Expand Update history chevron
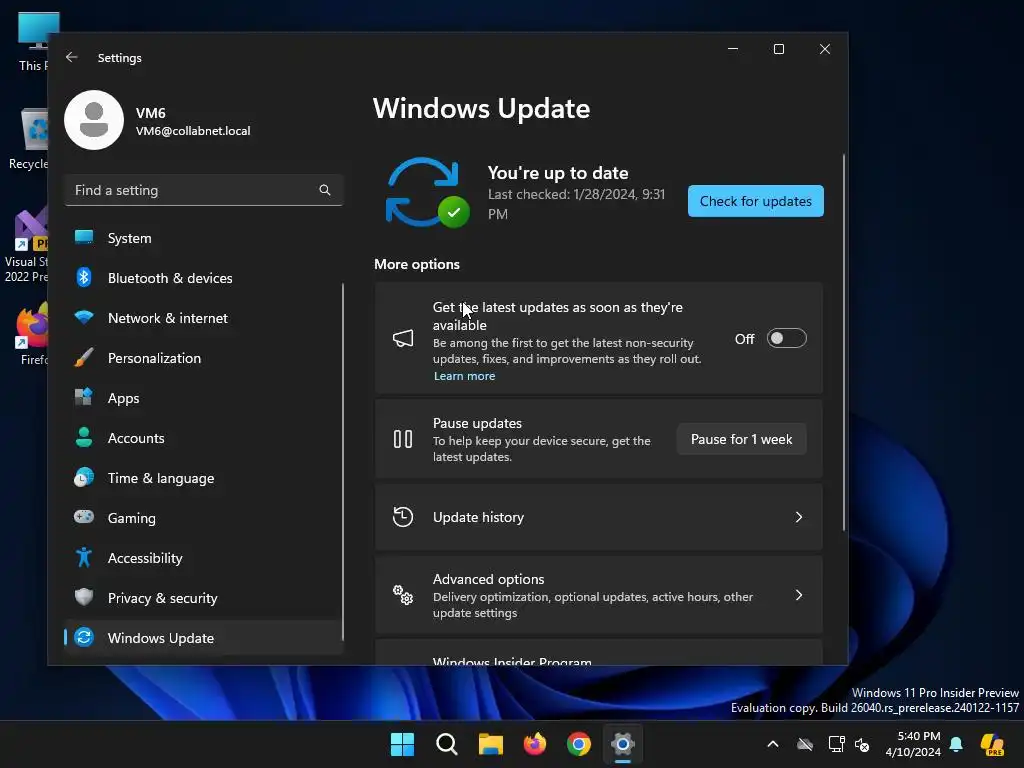1024x768 pixels. point(799,517)
